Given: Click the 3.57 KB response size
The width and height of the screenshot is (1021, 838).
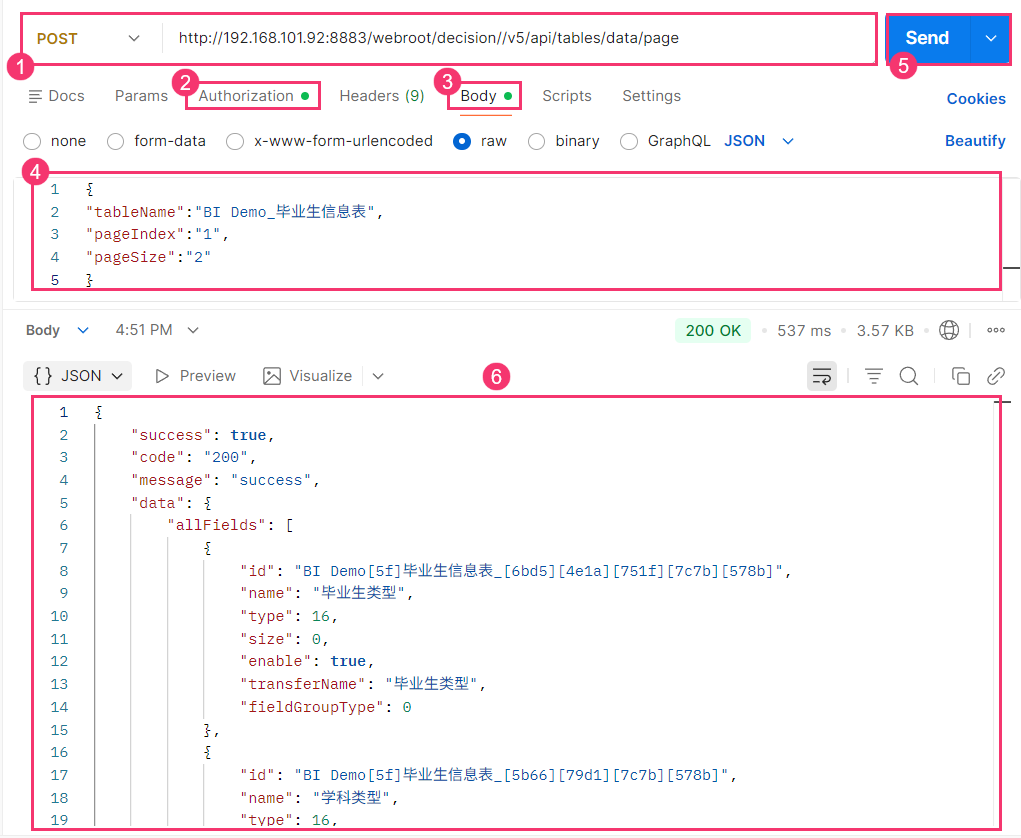Looking at the screenshot, I should click(x=885, y=331).
